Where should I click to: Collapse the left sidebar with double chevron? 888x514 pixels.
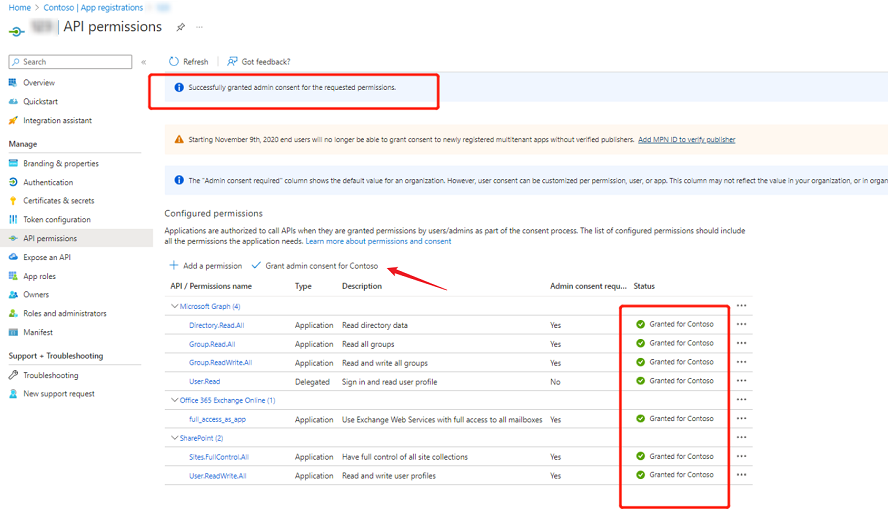[144, 62]
